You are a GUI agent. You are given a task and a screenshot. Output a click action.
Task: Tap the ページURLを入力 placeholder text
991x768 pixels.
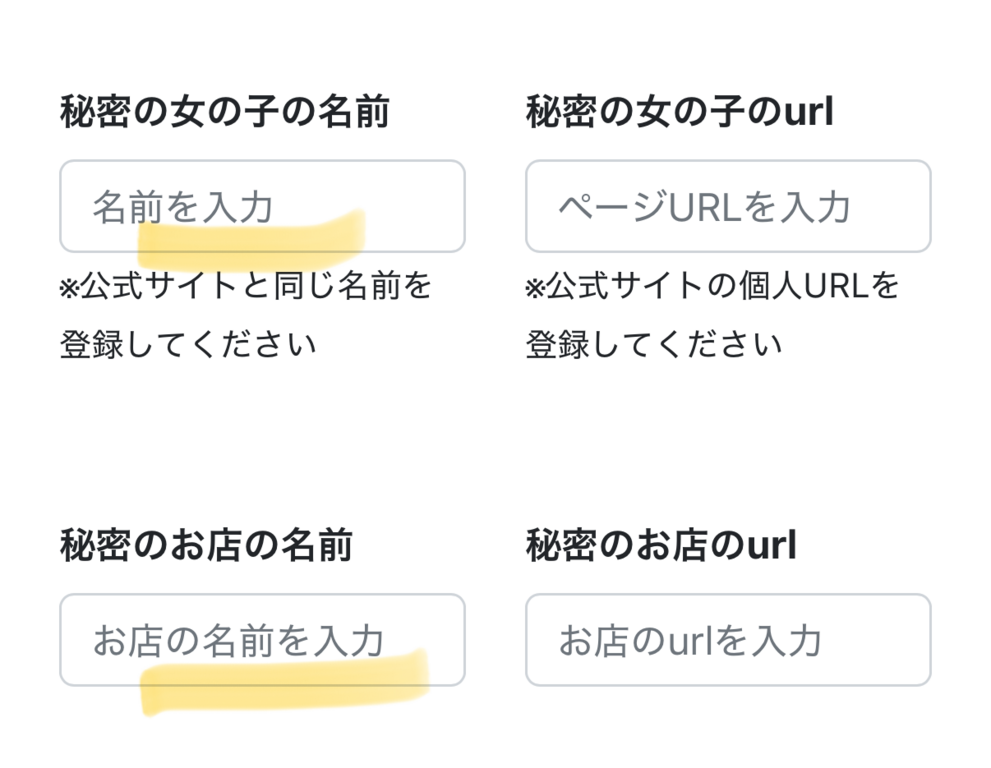click(704, 207)
